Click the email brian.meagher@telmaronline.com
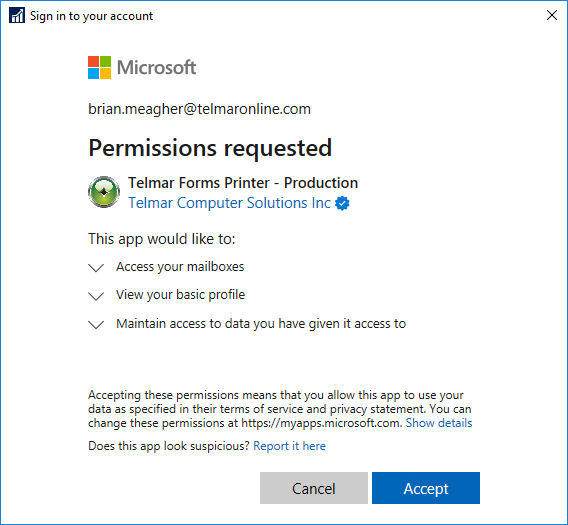568x525 pixels. [199, 109]
